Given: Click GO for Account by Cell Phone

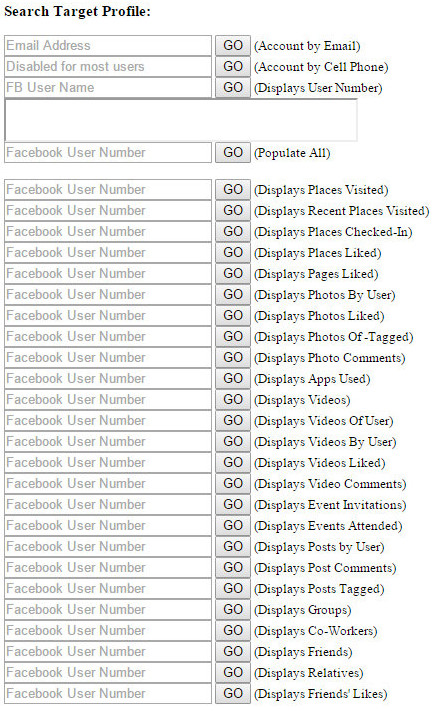Looking at the screenshot, I should (x=233, y=67).
